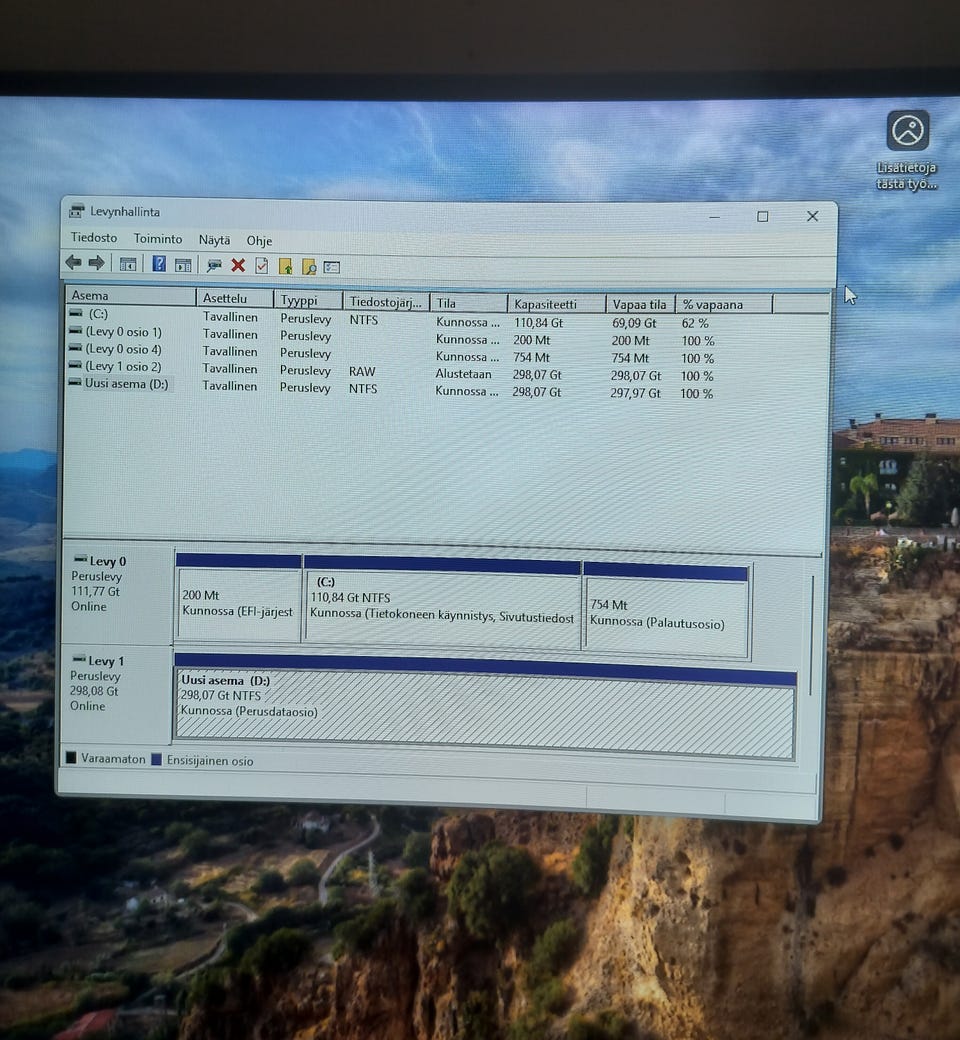This screenshot has height=1040, width=960.
Task: Sort by the Tiedostojärj... column header
Action: [386, 302]
